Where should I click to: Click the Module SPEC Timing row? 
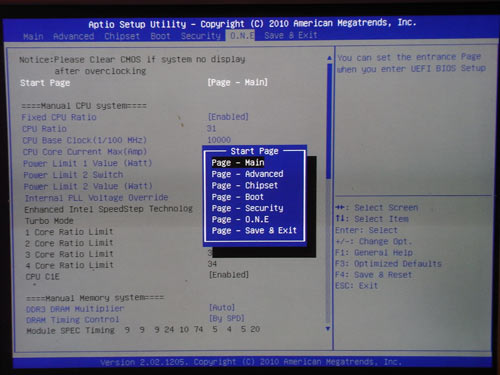(x=143, y=330)
